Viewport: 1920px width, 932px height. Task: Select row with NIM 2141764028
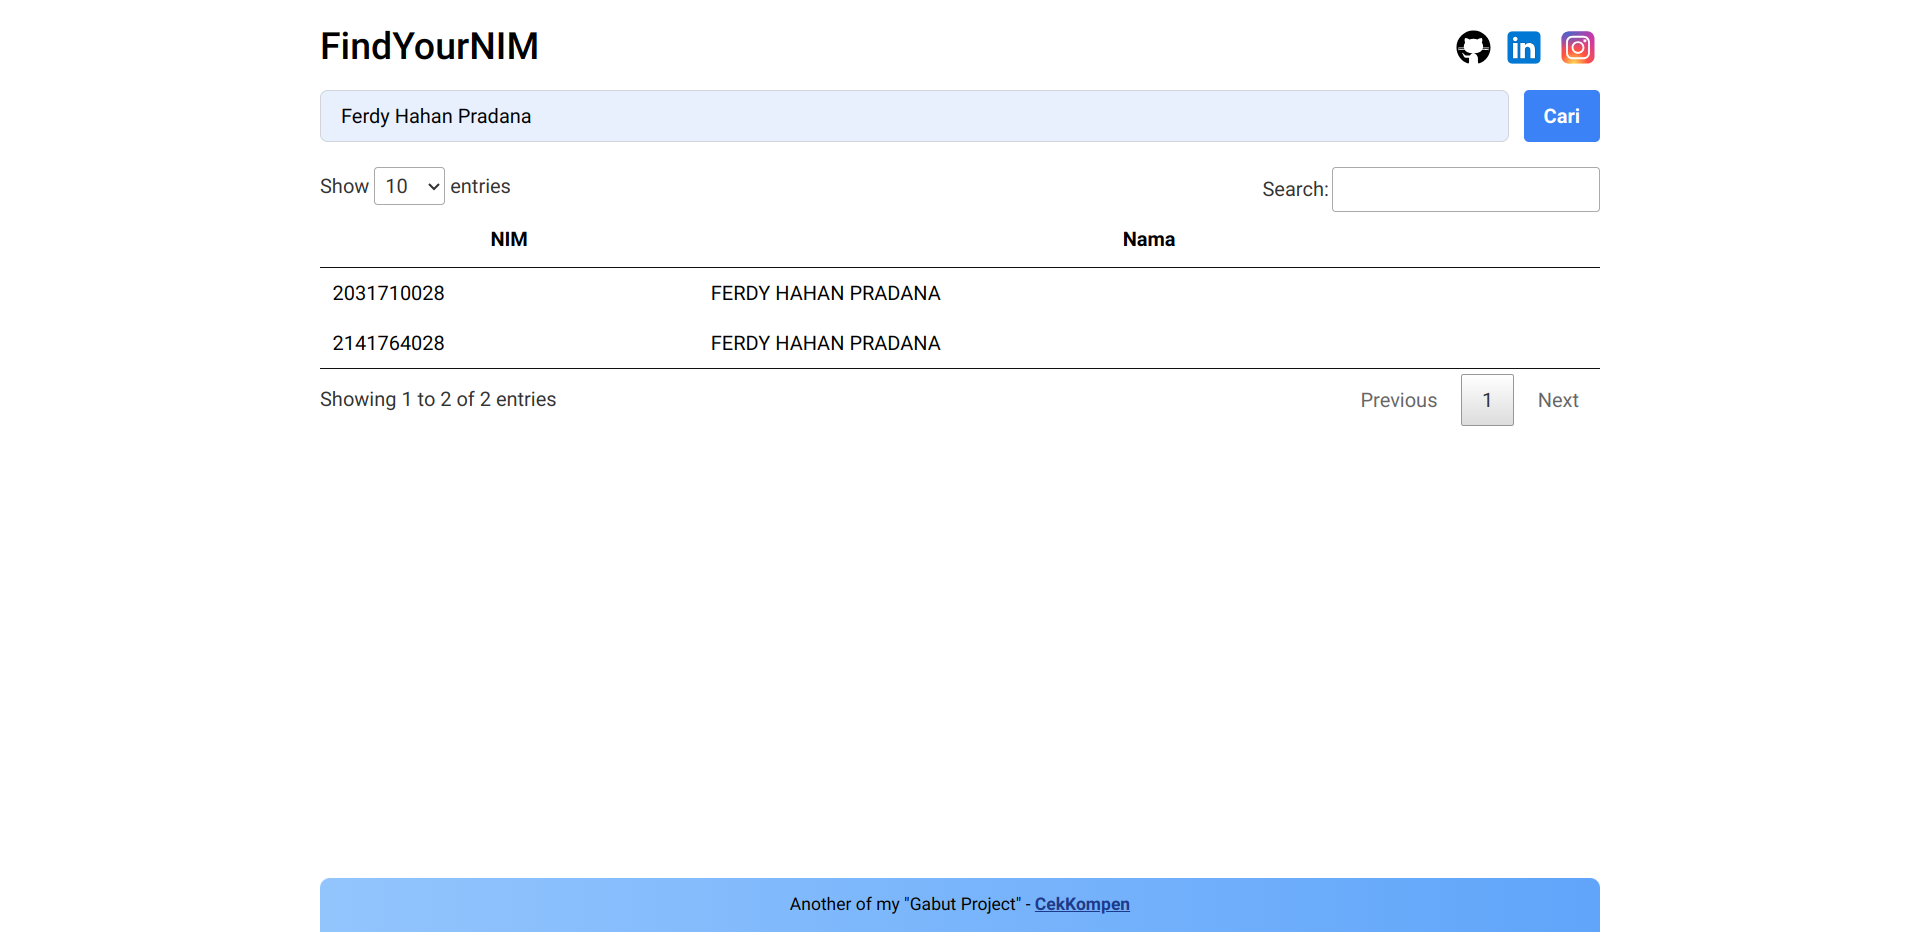(x=388, y=343)
